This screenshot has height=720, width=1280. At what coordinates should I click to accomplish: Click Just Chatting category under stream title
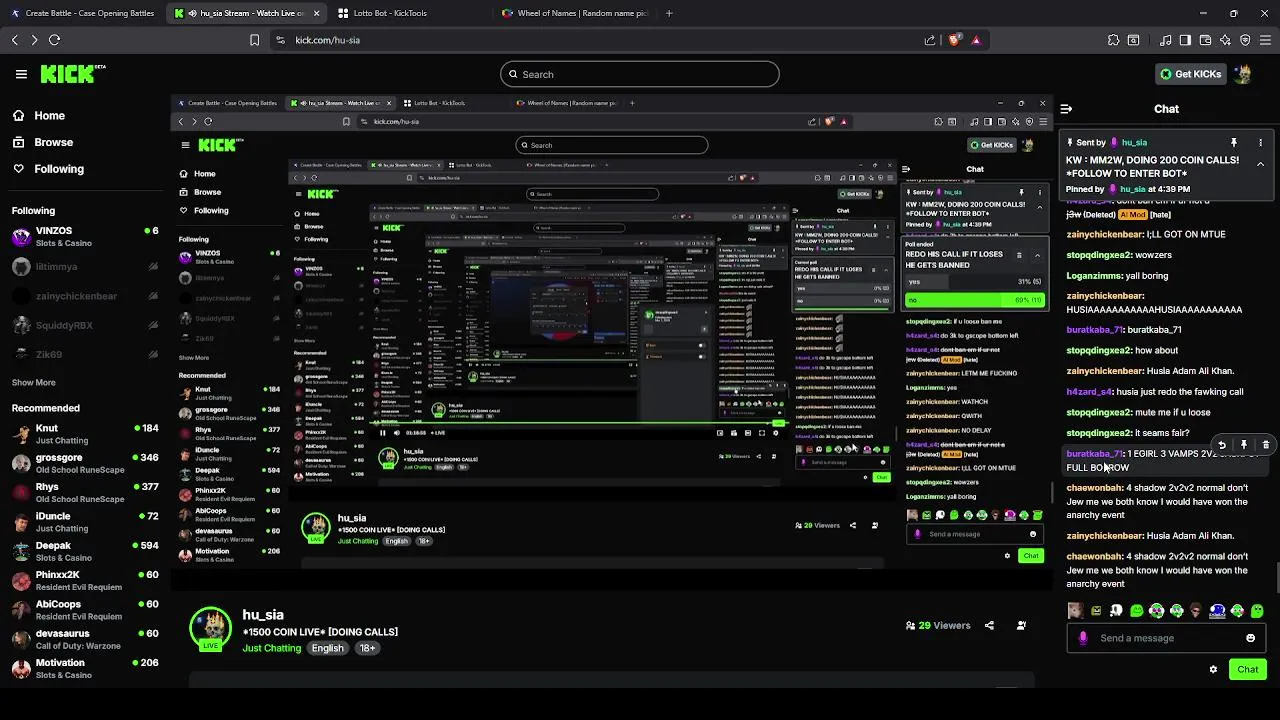[x=271, y=648]
